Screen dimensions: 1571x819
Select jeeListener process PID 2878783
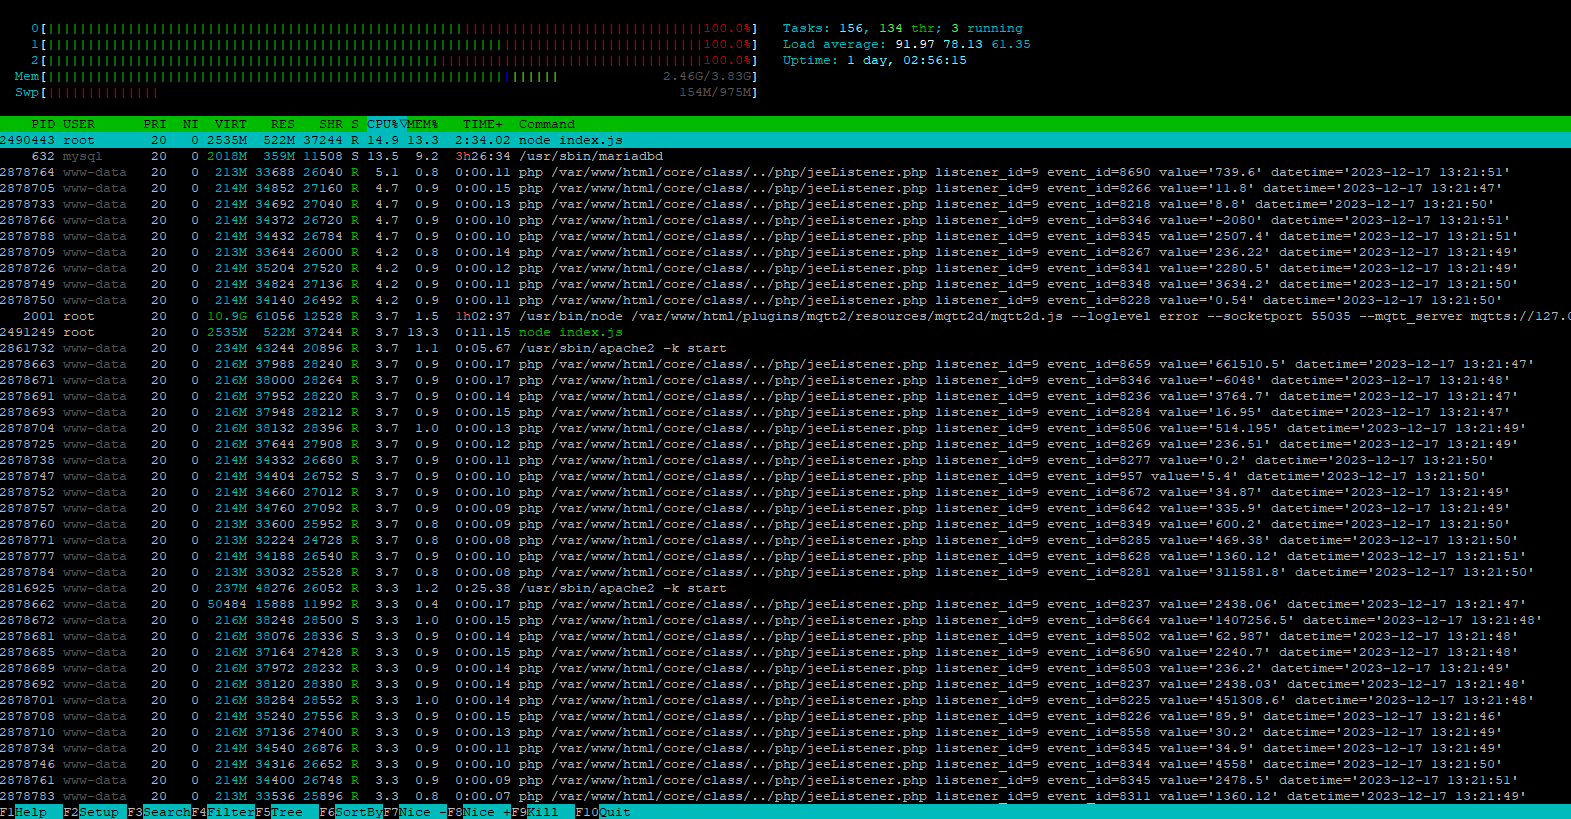[x=785, y=796]
